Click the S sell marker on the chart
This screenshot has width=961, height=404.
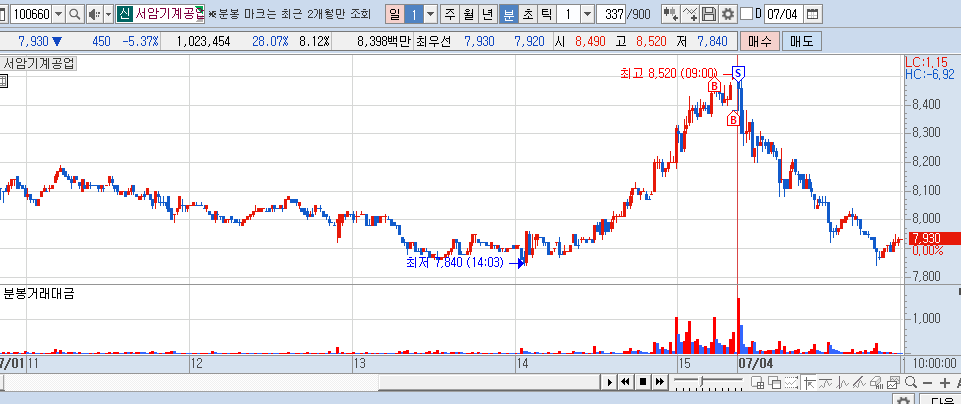(739, 74)
